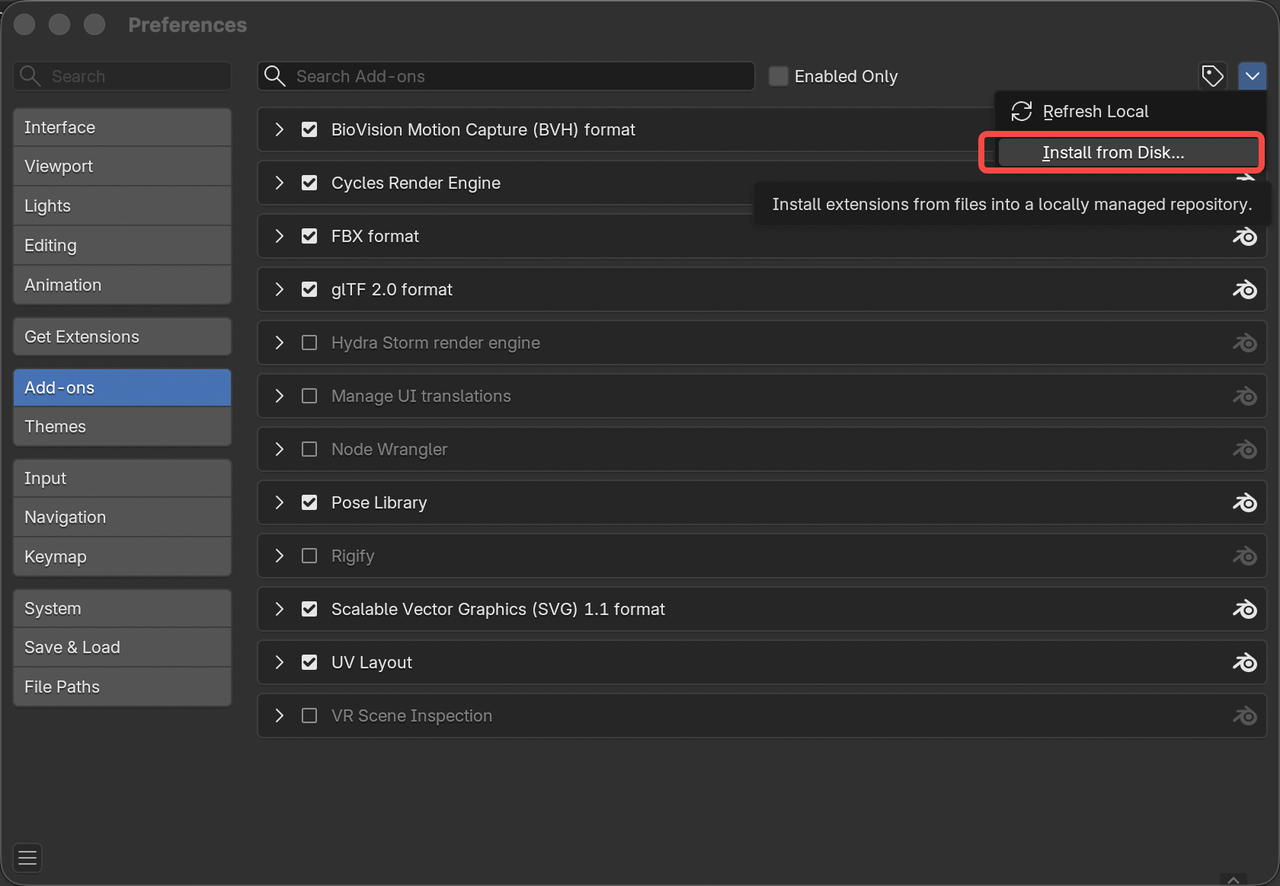Enable the Rigify add-on checkbox
Viewport: 1280px width, 886px height.
coord(309,556)
